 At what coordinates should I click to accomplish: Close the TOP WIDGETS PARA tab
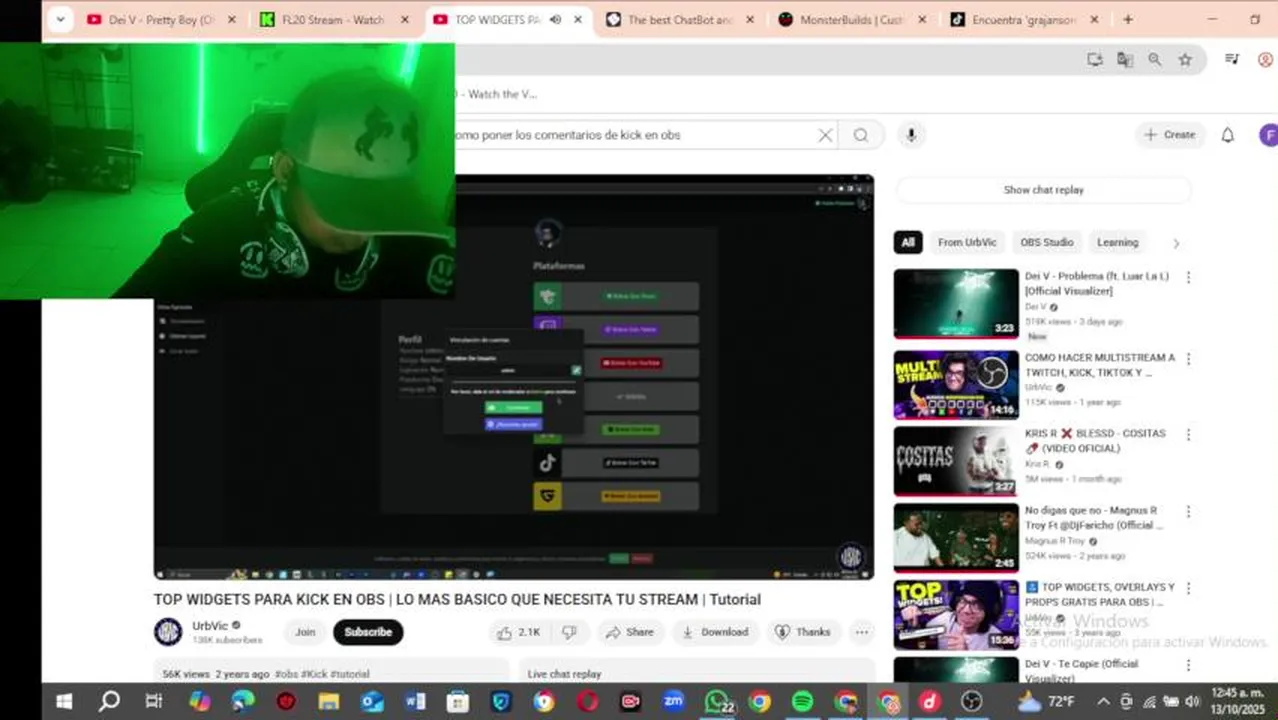click(x=577, y=19)
